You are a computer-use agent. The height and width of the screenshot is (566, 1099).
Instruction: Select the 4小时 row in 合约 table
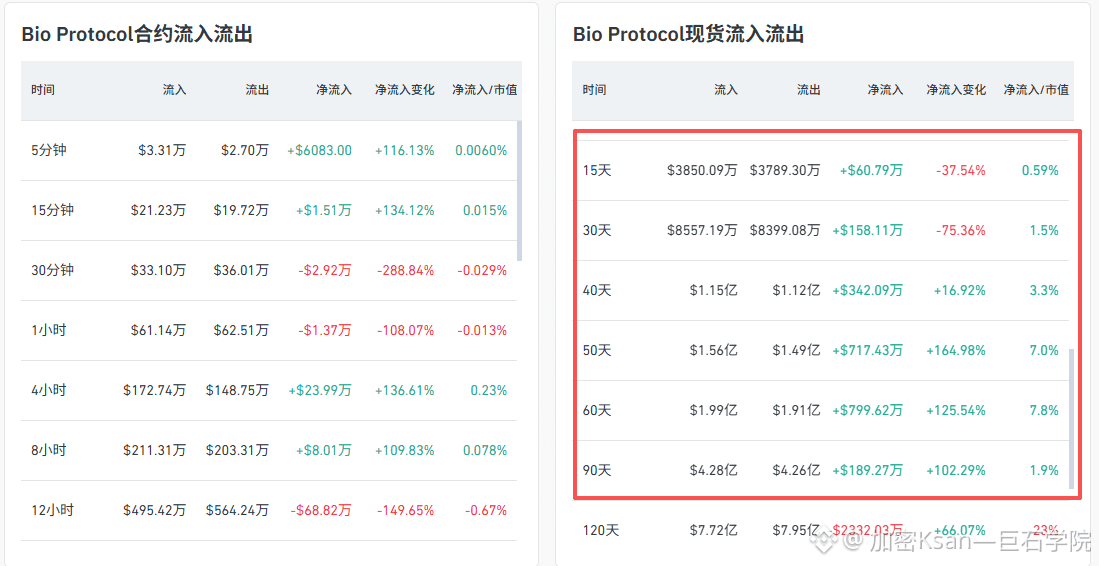[49, 390]
